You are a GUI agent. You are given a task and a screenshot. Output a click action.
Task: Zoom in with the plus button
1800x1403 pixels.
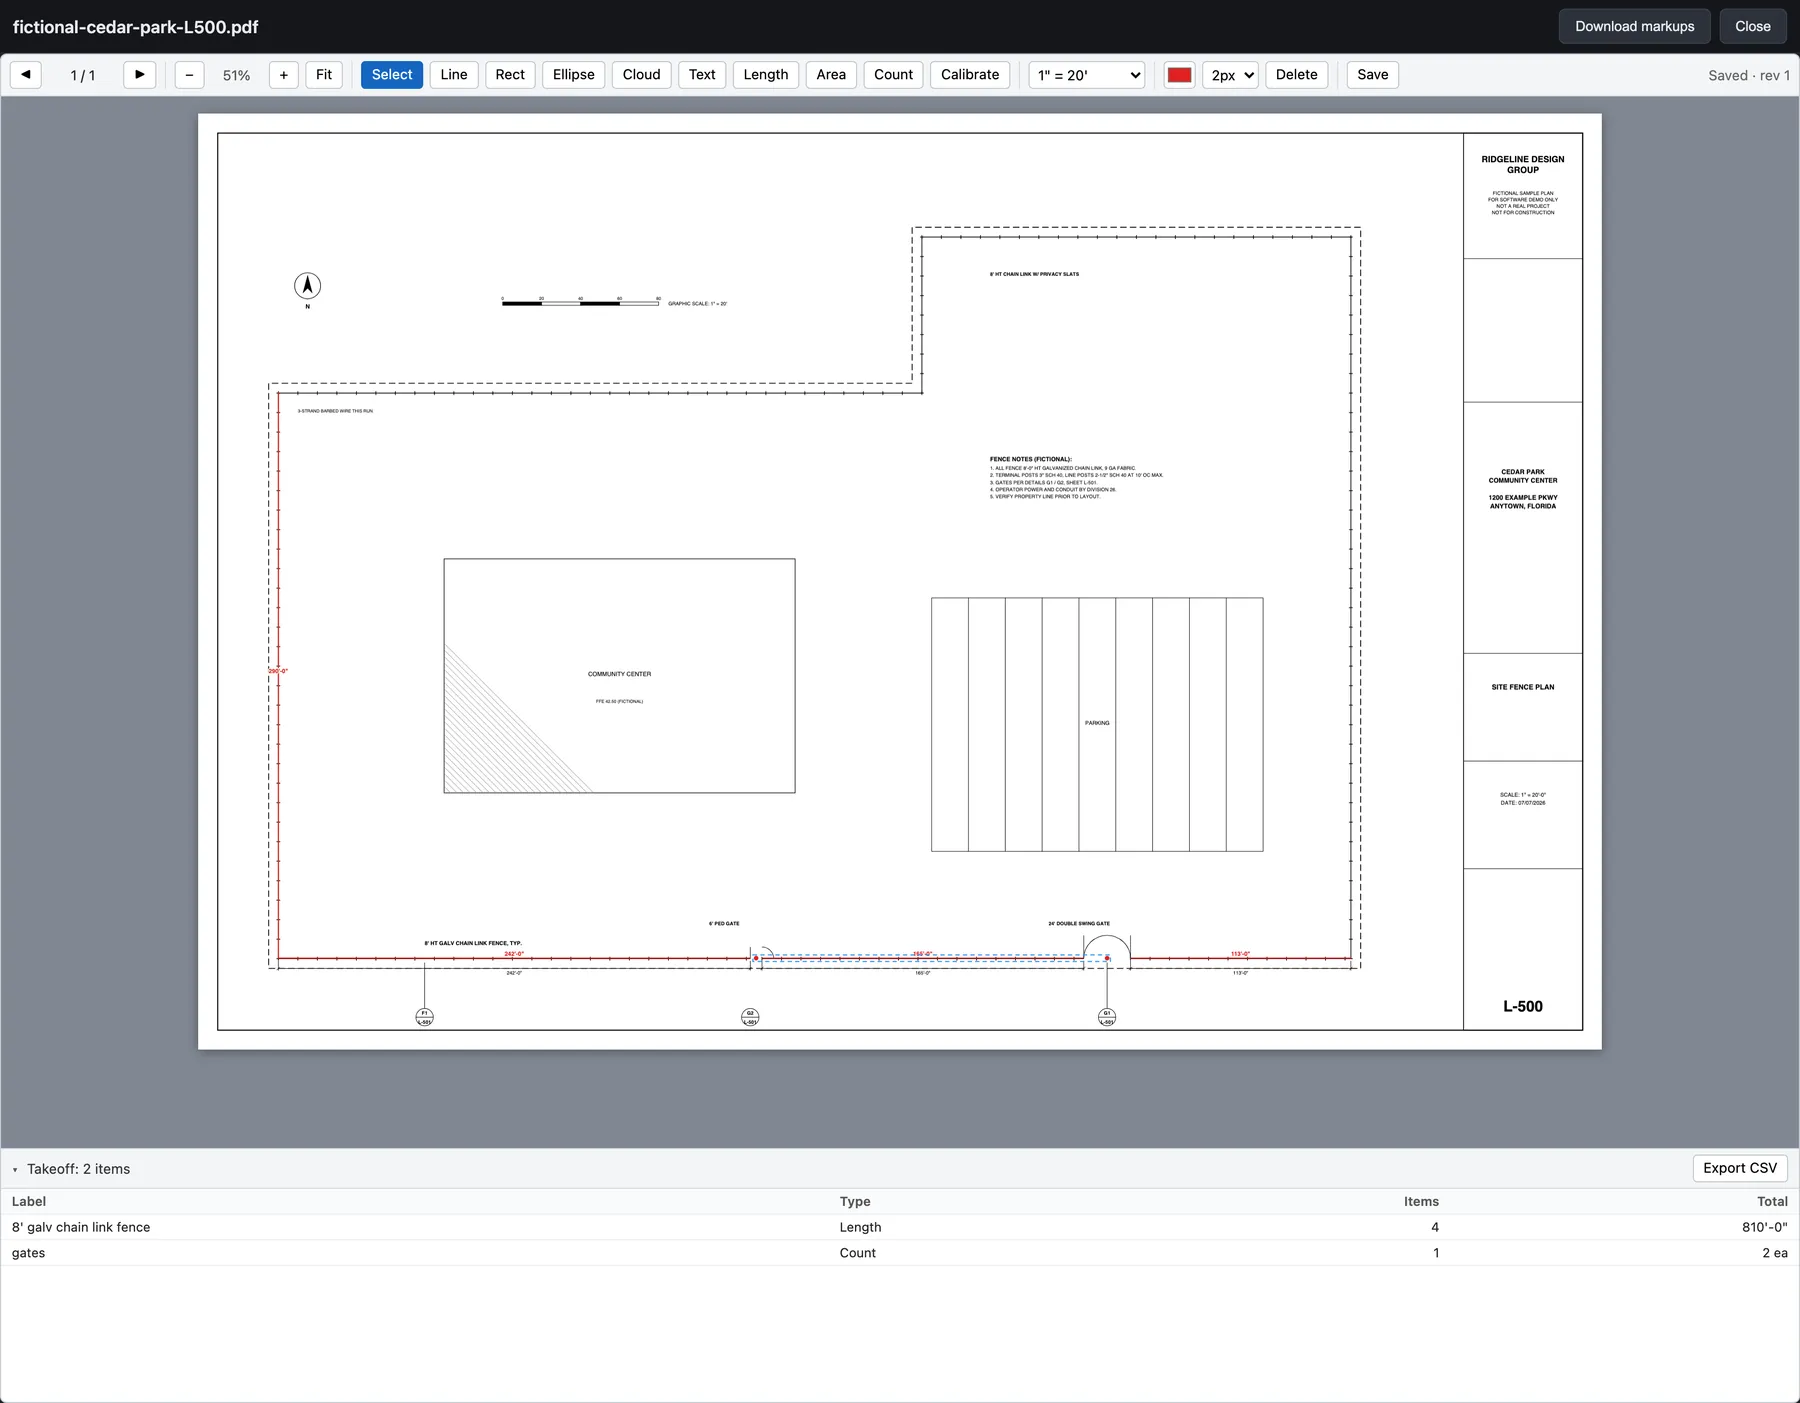(x=284, y=75)
